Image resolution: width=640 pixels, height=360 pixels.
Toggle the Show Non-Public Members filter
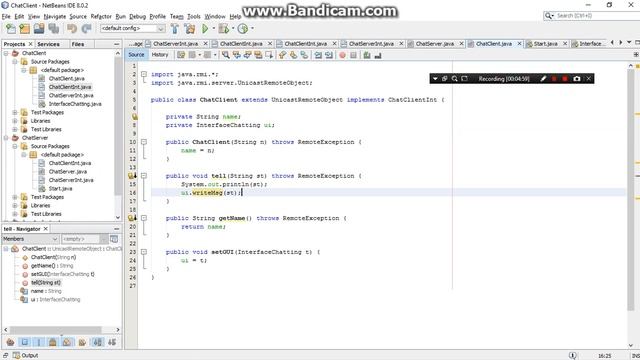click(x=53, y=342)
